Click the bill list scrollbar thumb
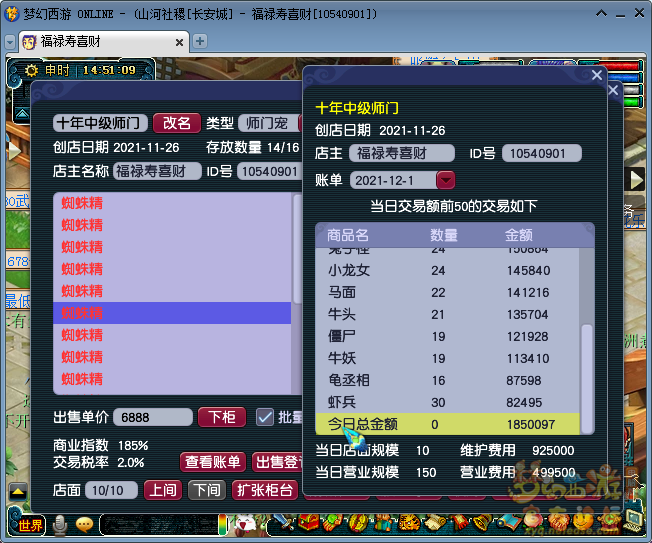The height and width of the screenshot is (543, 652). click(x=587, y=378)
